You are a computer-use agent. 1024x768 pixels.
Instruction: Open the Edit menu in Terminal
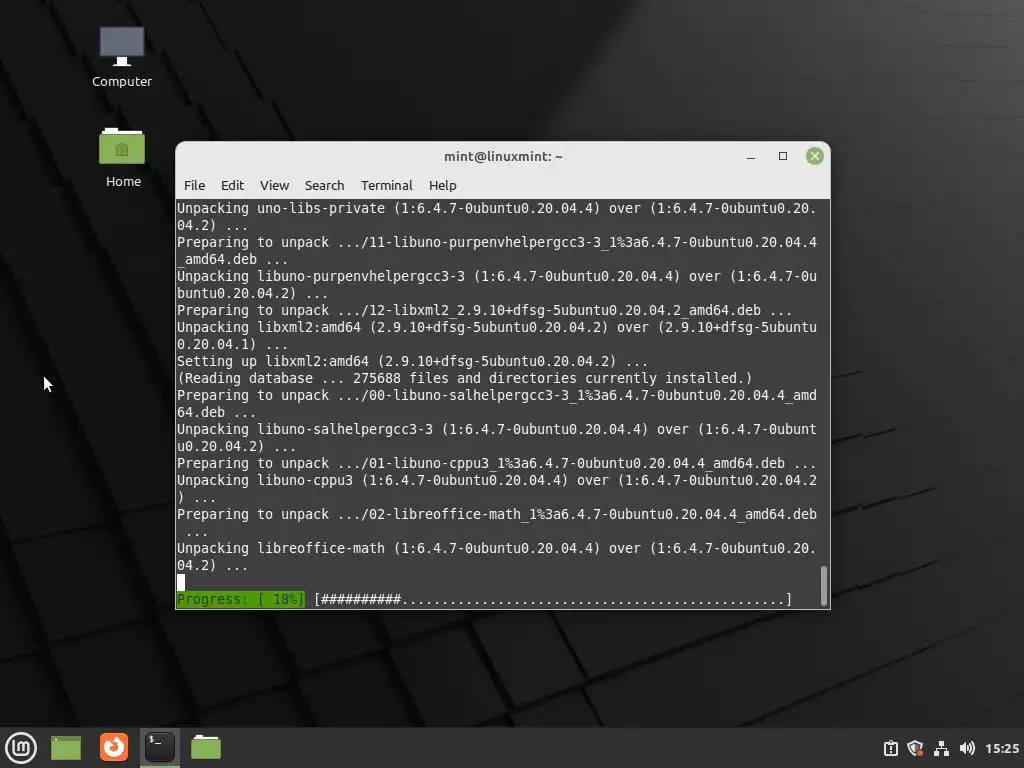point(232,185)
